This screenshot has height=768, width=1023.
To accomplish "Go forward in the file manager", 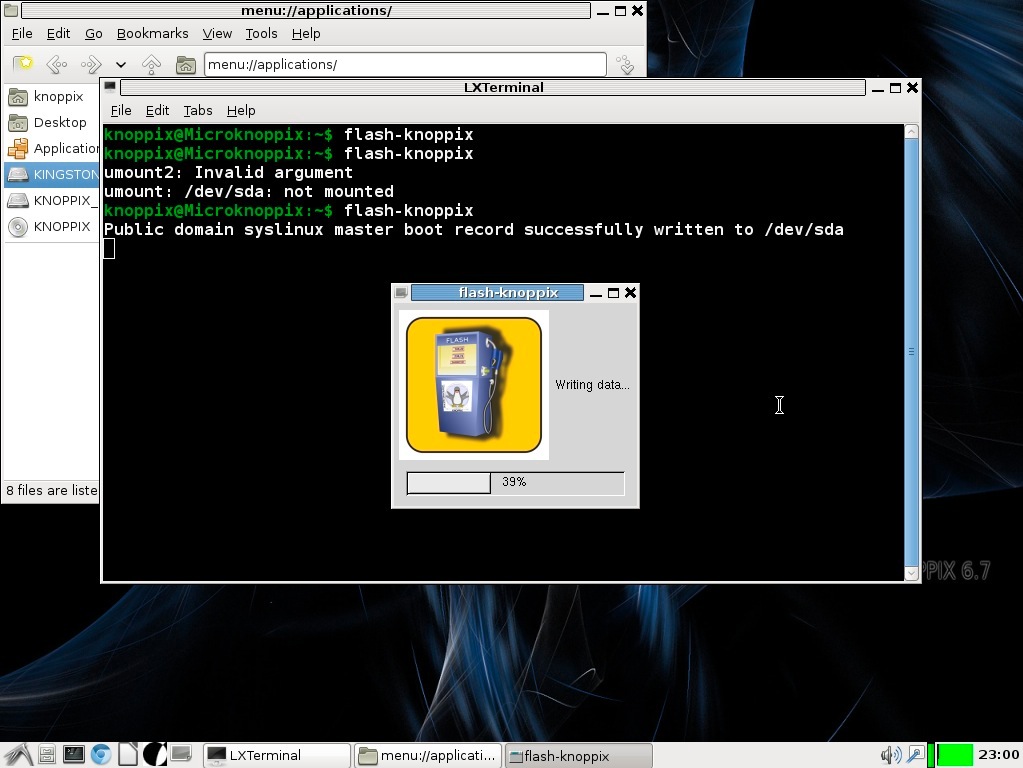I will [91, 64].
